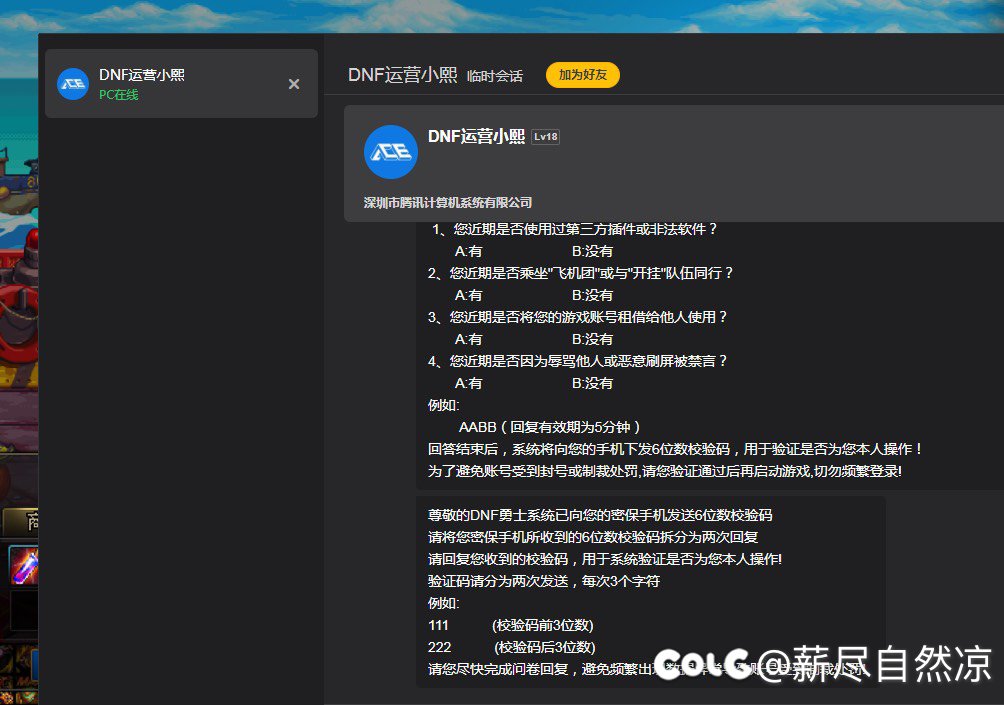
Task: Click the skill icon in game window
Action: pyautogui.click(x=24, y=565)
